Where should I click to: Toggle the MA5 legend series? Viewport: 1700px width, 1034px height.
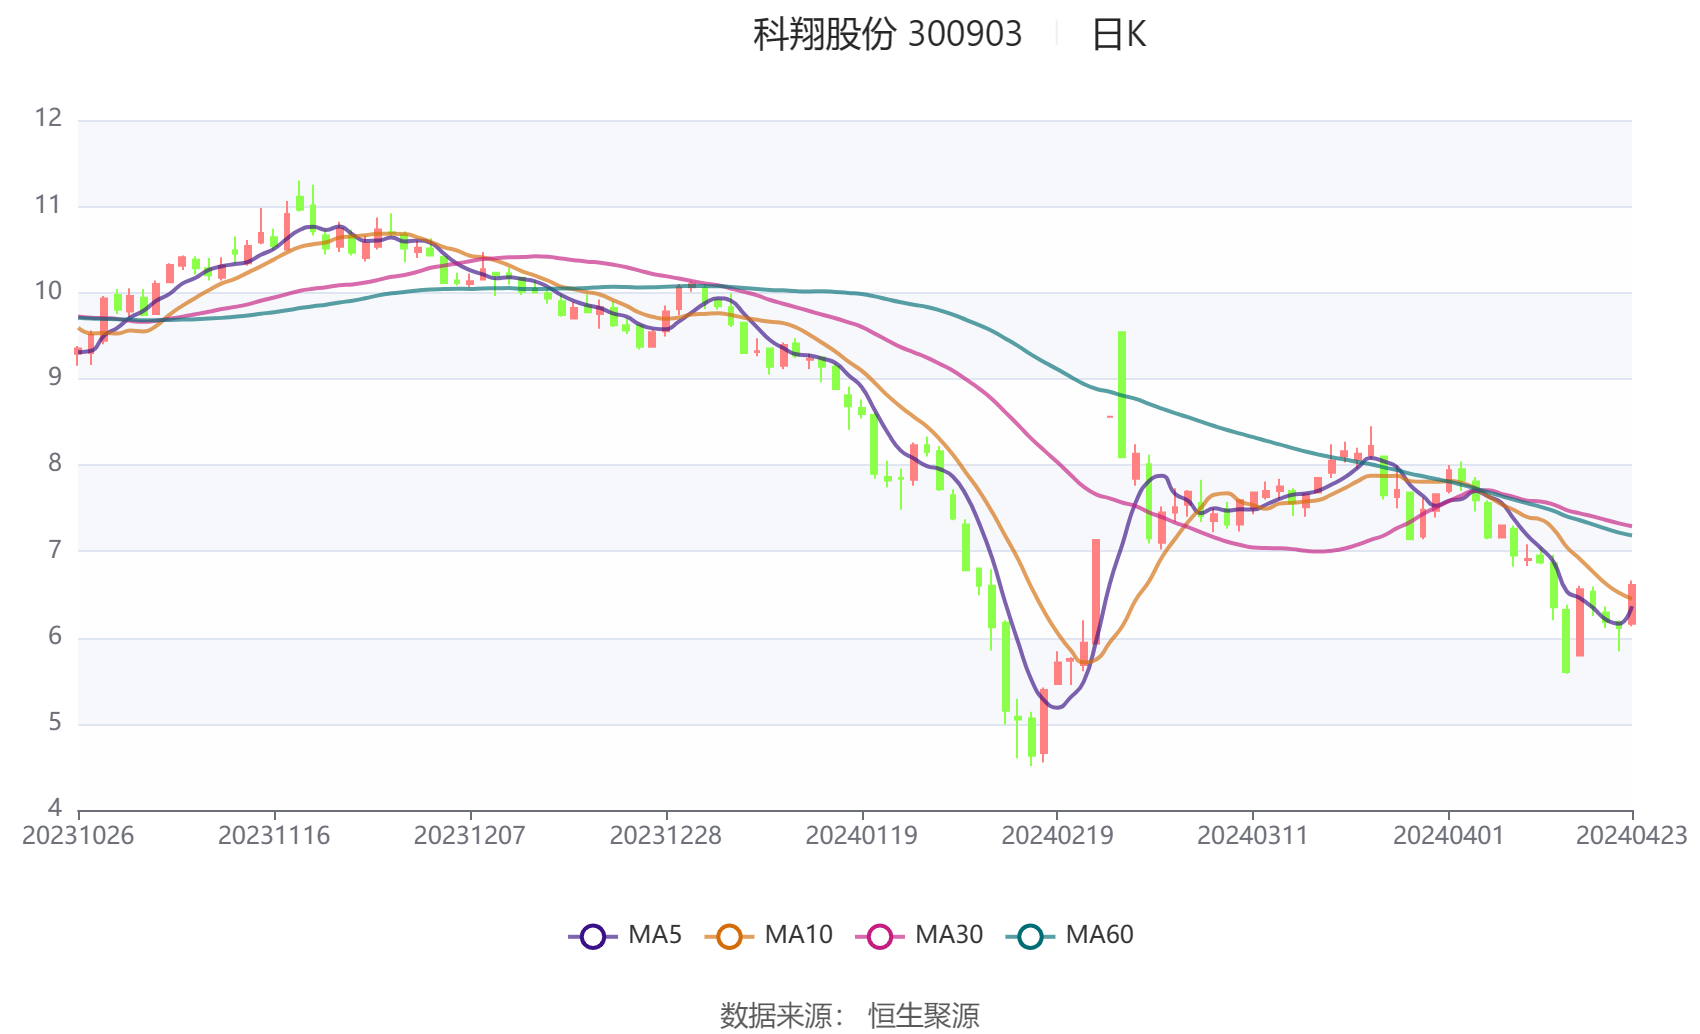625,936
